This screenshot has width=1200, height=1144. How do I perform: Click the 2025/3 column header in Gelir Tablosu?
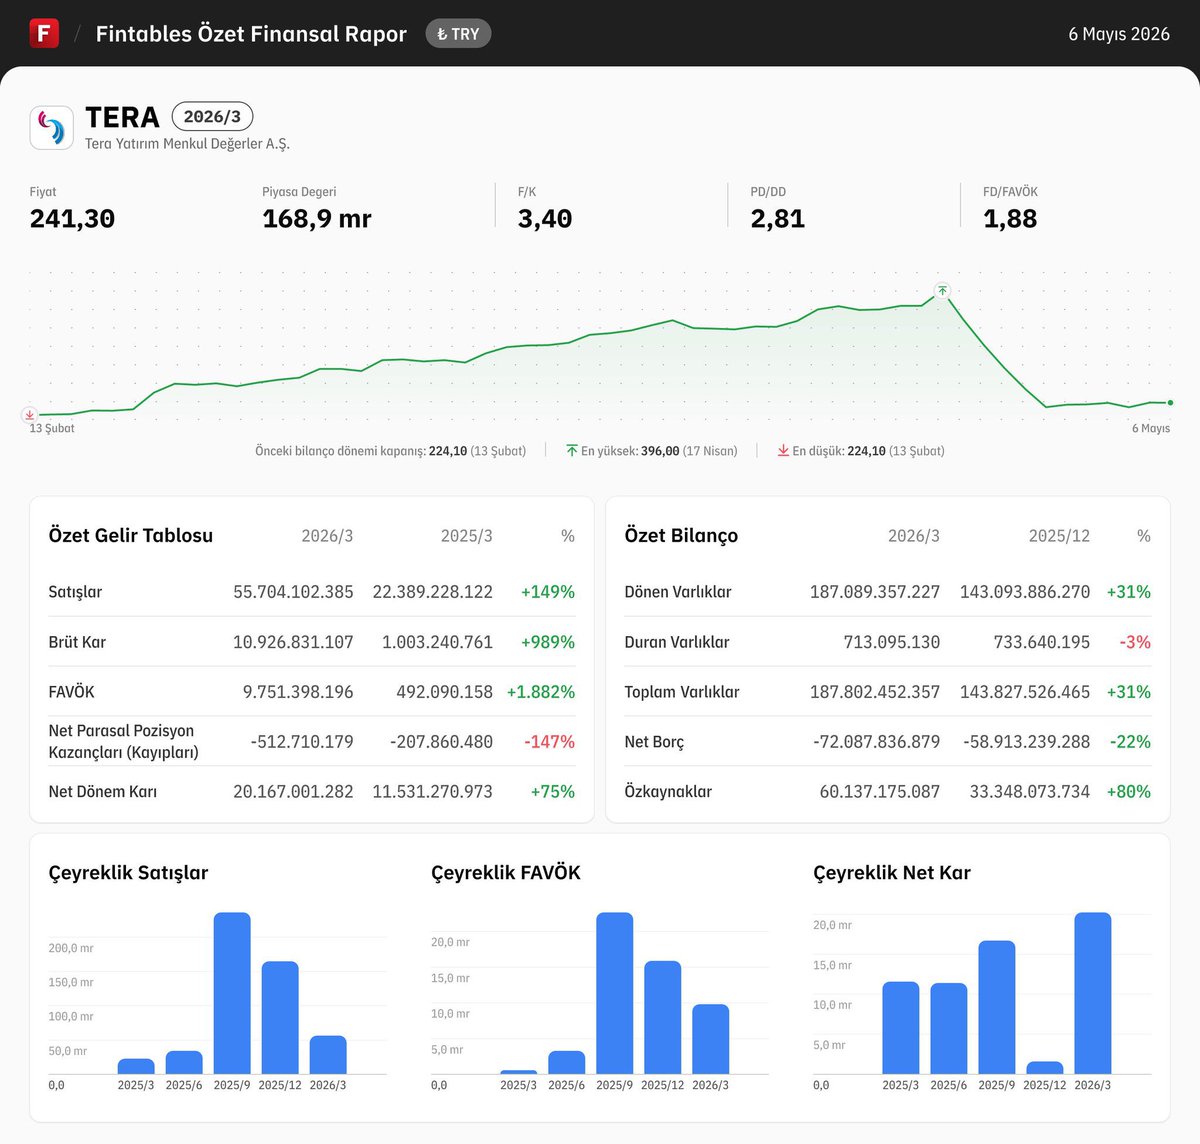click(x=466, y=536)
